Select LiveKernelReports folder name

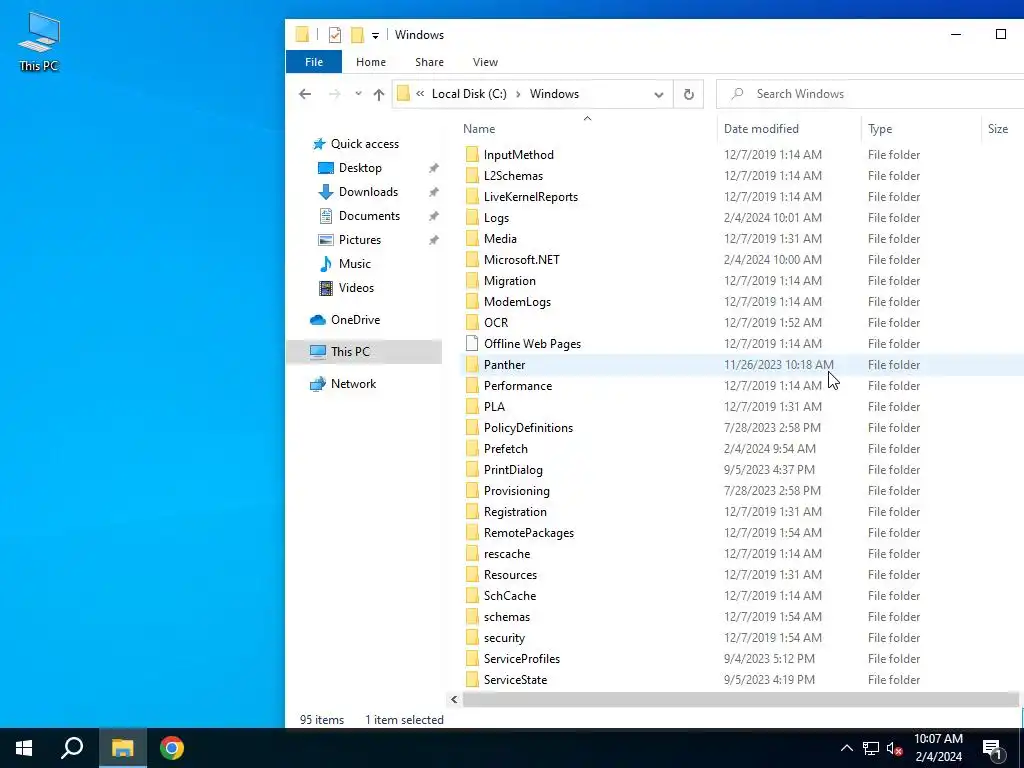[x=530, y=197]
